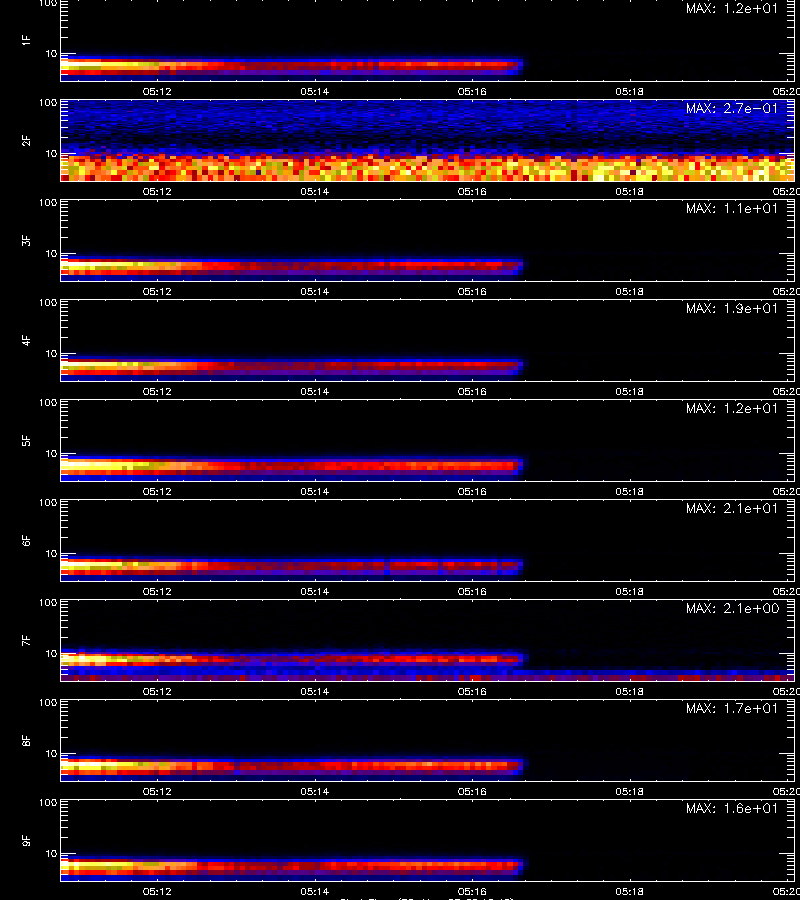Click the 05:14 time label under panel 7F
The image size is (800, 900).
pyautogui.click(x=314, y=692)
